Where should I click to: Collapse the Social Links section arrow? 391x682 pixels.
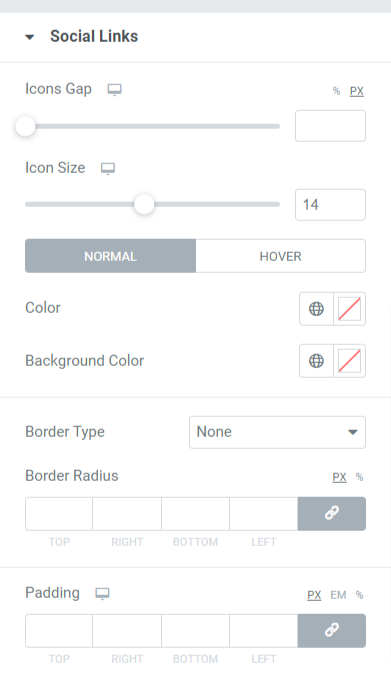coord(30,37)
